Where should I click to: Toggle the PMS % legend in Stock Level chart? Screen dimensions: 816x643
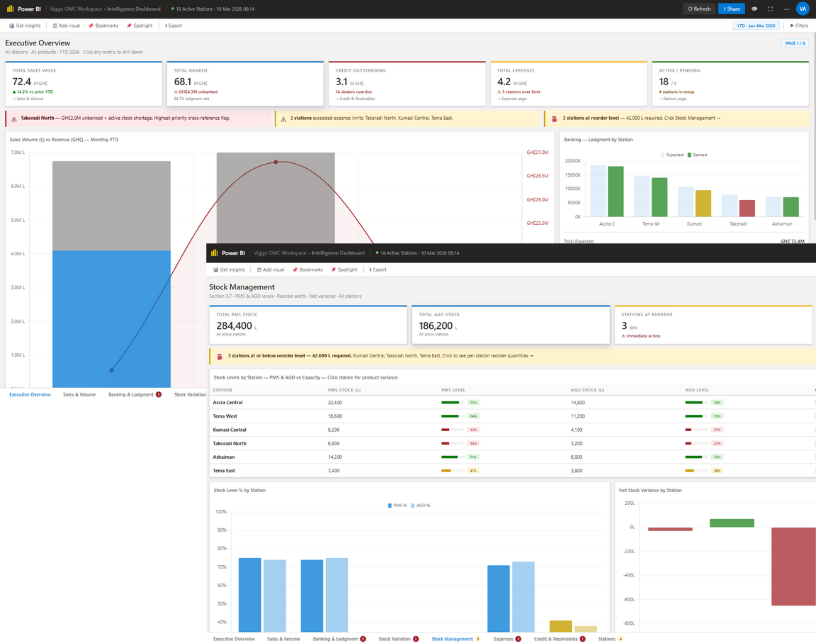pos(394,505)
